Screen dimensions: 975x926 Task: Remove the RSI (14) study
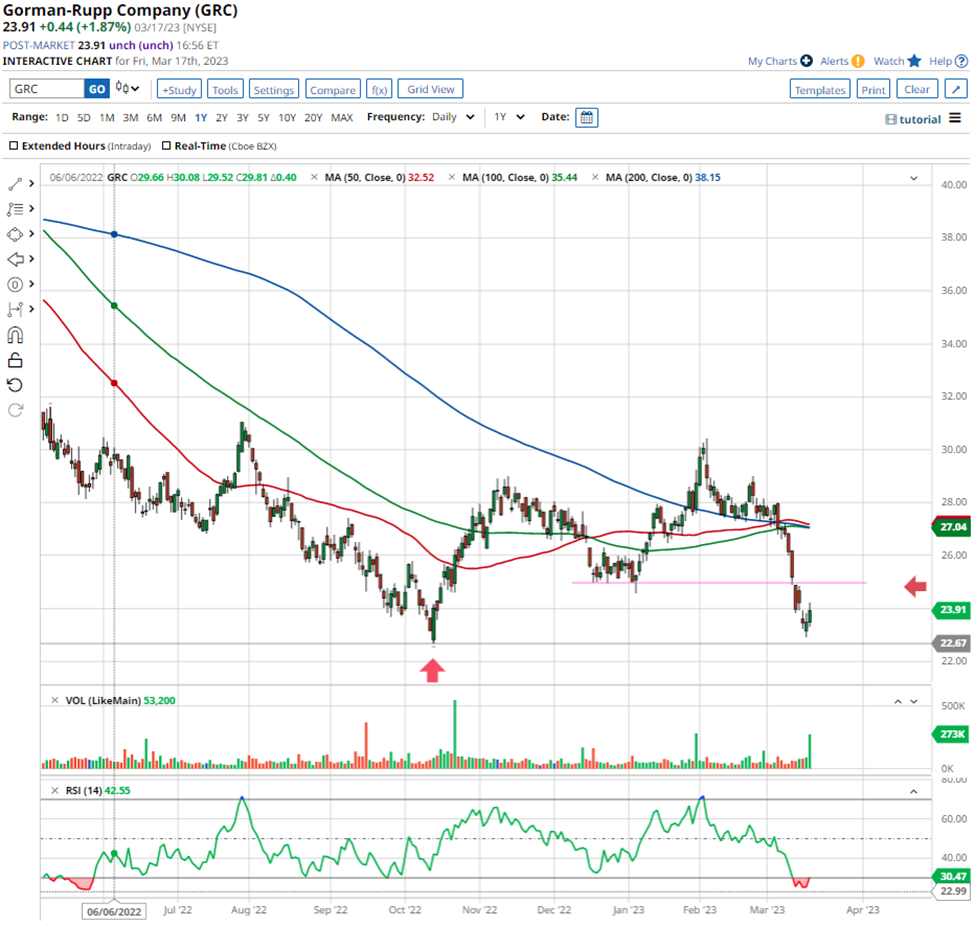(55, 790)
